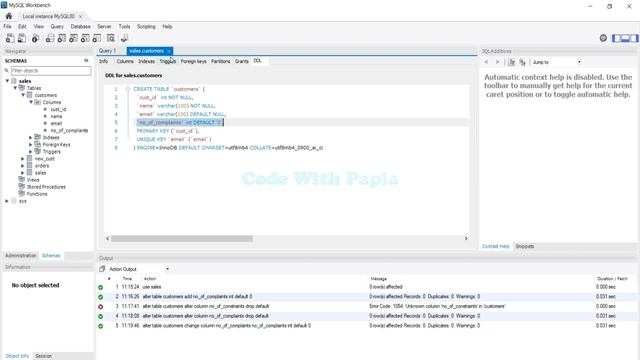Create new schema toolbar icon
640x360 pixels.
click(x=49, y=38)
